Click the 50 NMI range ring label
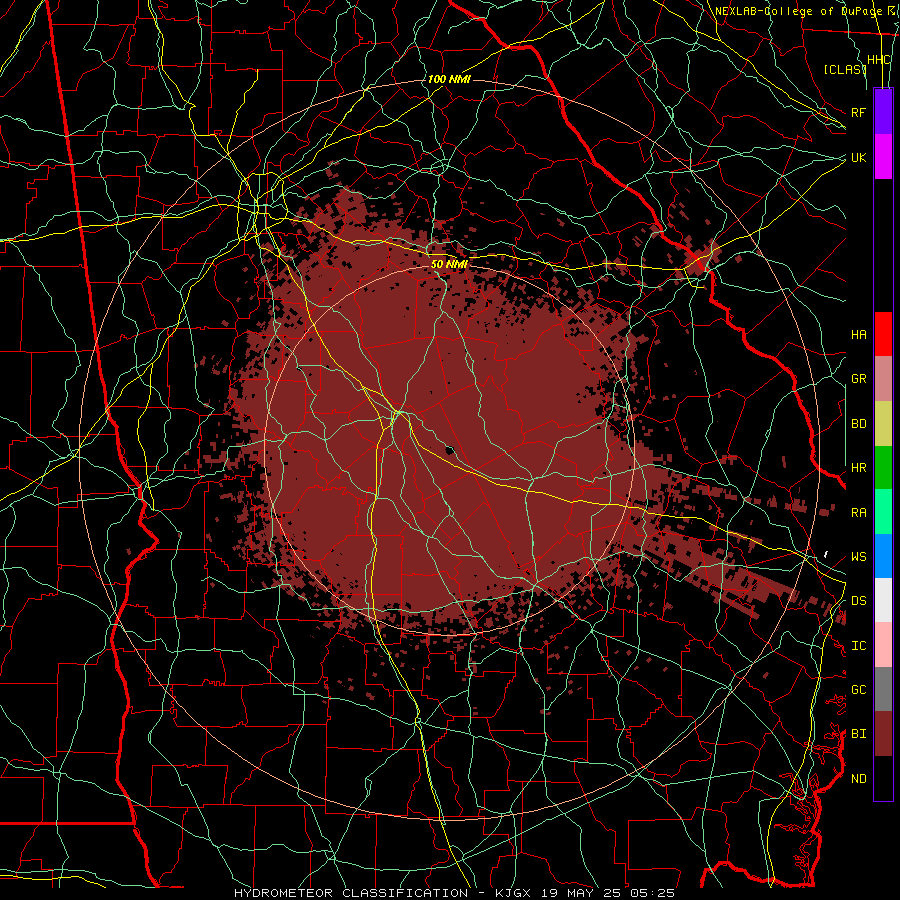Image resolution: width=900 pixels, height=900 pixels. coord(449,264)
